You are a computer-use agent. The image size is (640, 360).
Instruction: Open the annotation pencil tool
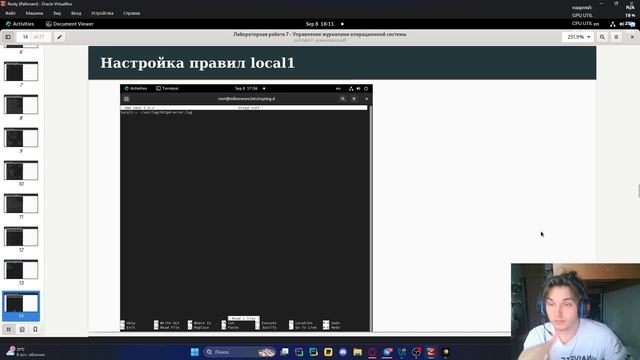60,37
